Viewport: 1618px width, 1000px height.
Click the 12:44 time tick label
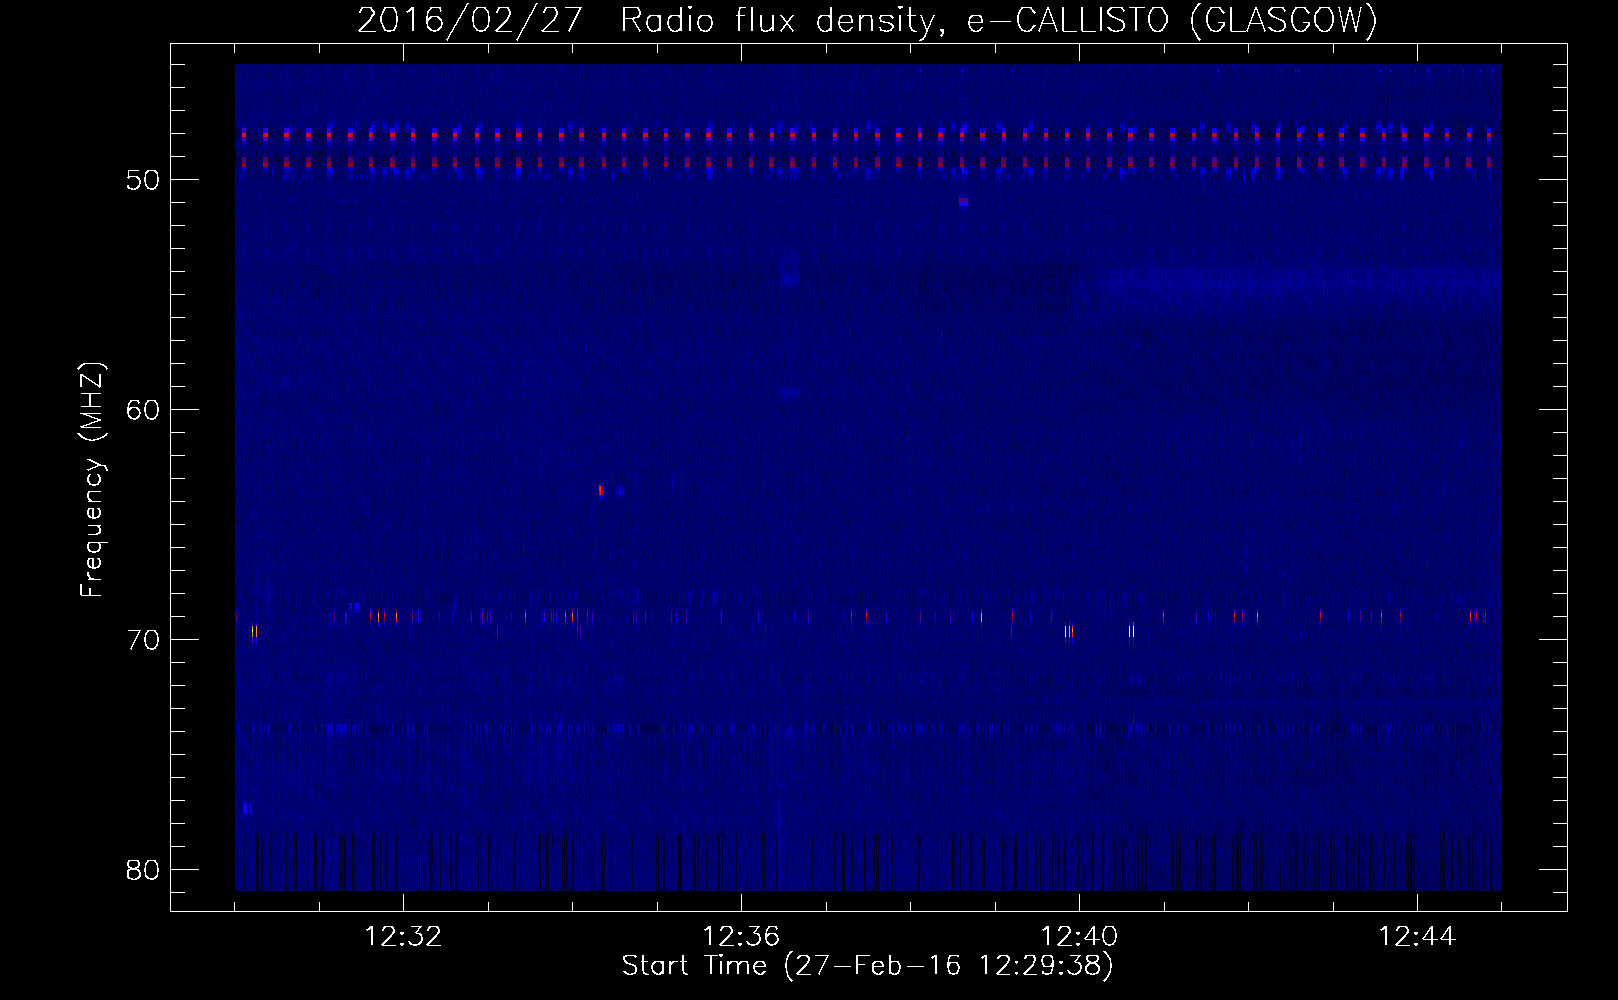[1417, 937]
